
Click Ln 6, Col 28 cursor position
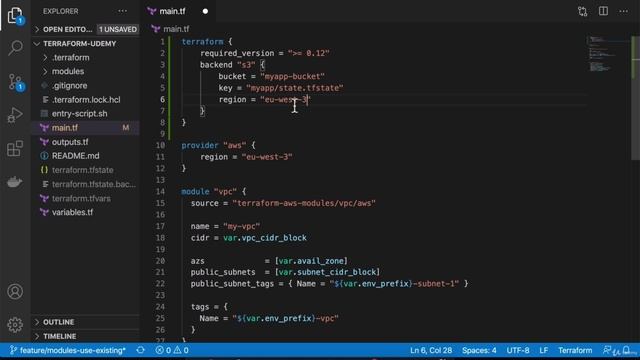click(431, 350)
